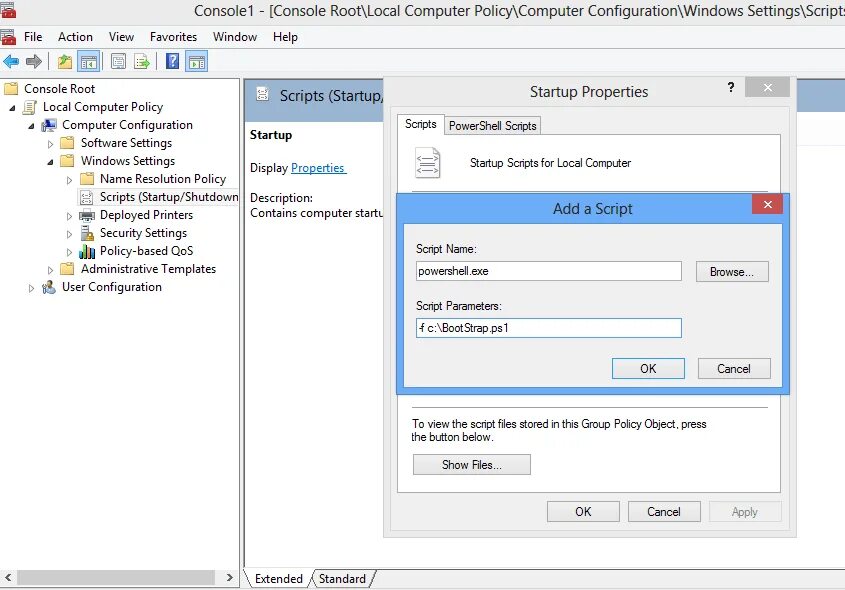The height and width of the screenshot is (590, 845).
Task: Select the Scripts tab in Startup Properties
Action: coord(420,124)
